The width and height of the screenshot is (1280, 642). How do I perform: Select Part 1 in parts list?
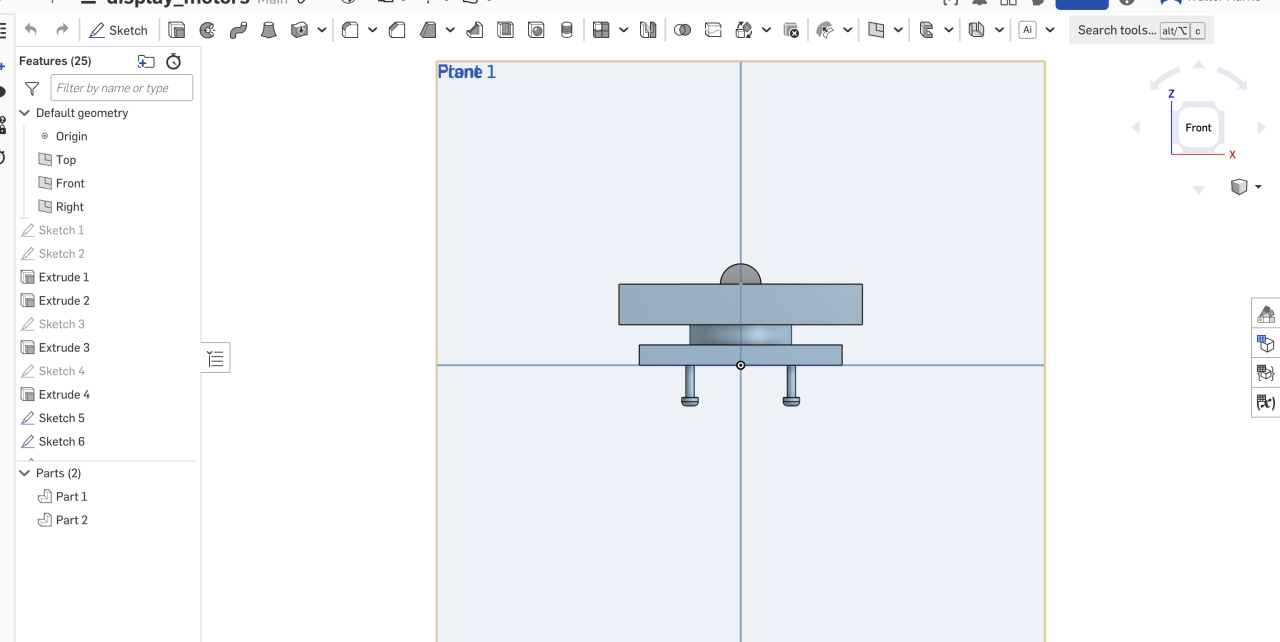tap(71, 496)
